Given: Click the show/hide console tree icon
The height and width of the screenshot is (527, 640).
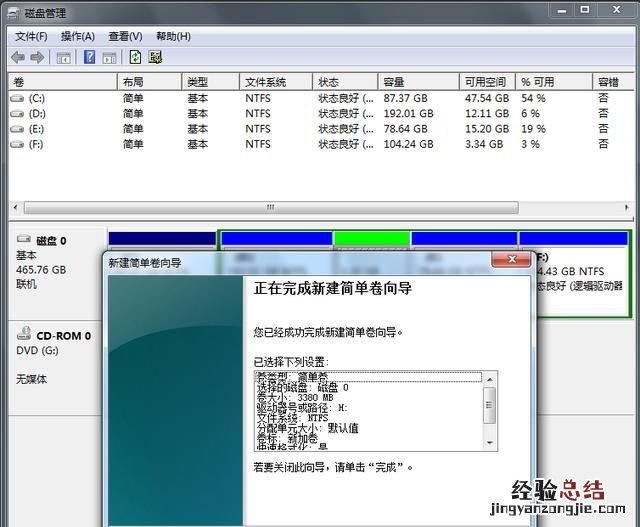Looking at the screenshot, I should coord(64,57).
